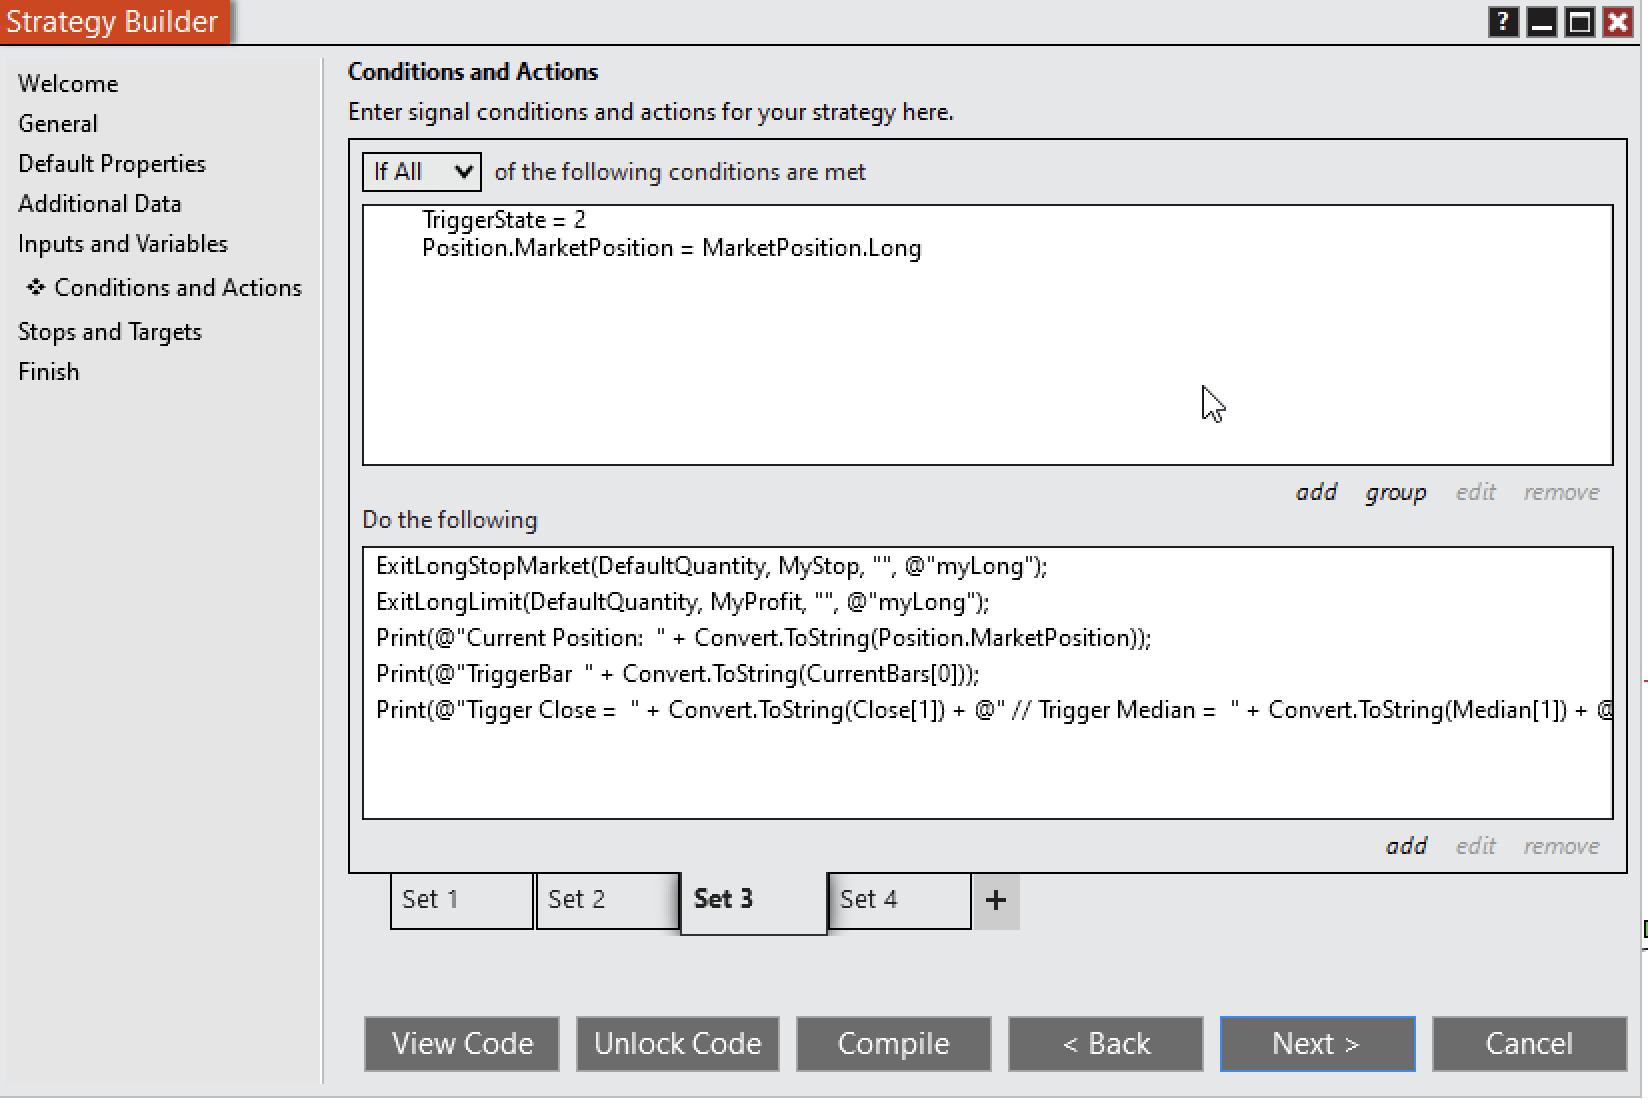This screenshot has height=1100, width=1648.
Task: Minimize the Strategy Builder window
Action: coord(1542,21)
